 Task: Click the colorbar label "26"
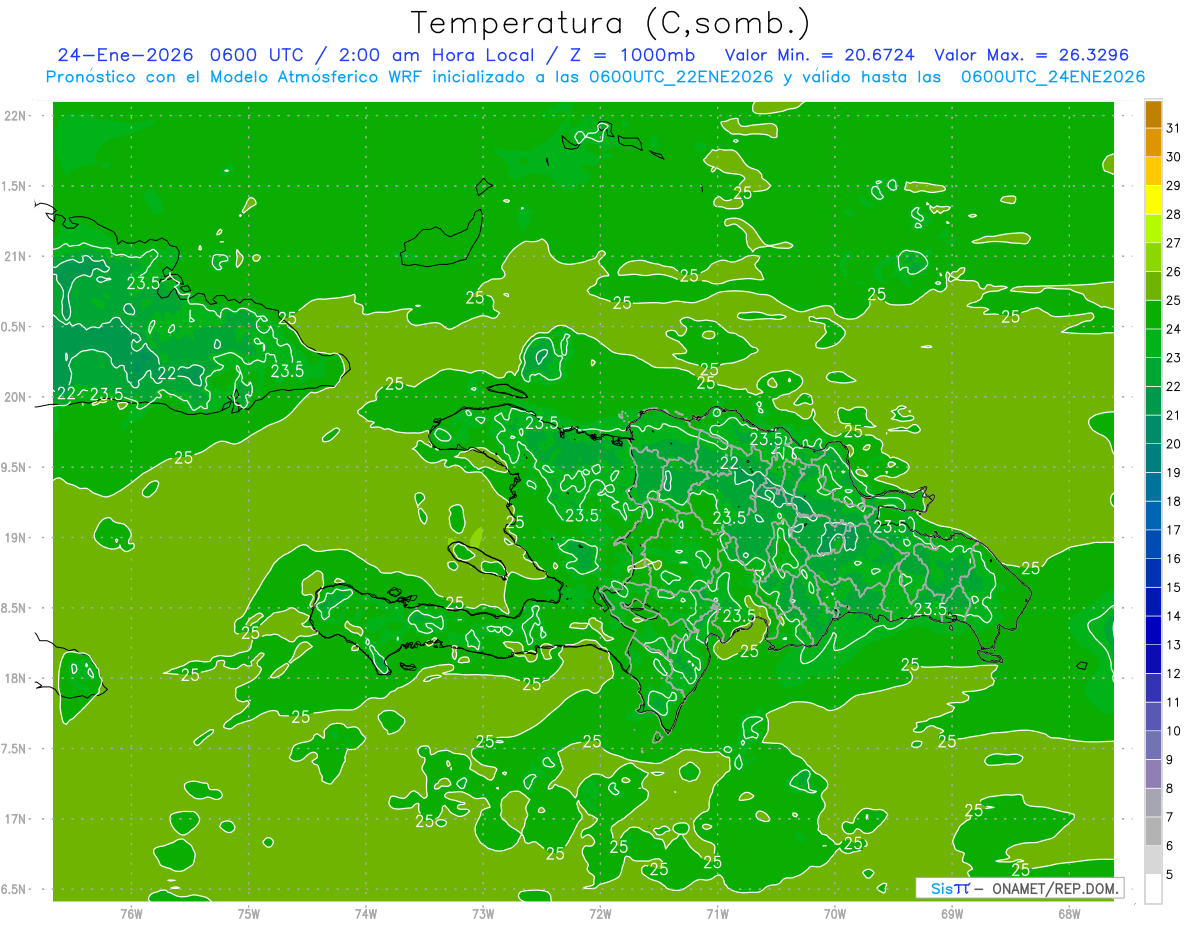[x=1173, y=271]
